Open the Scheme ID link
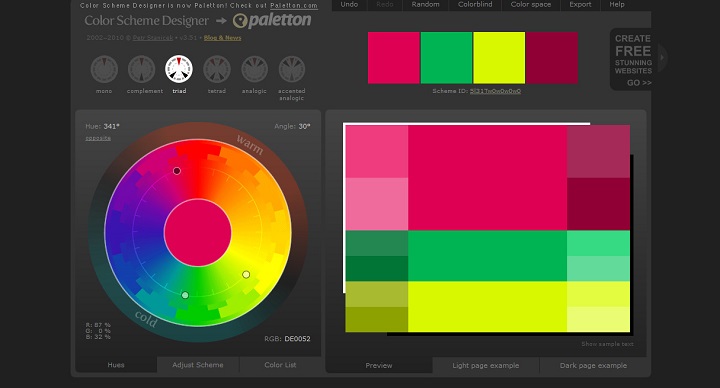Screen dimensions: 720x388 point(495,91)
